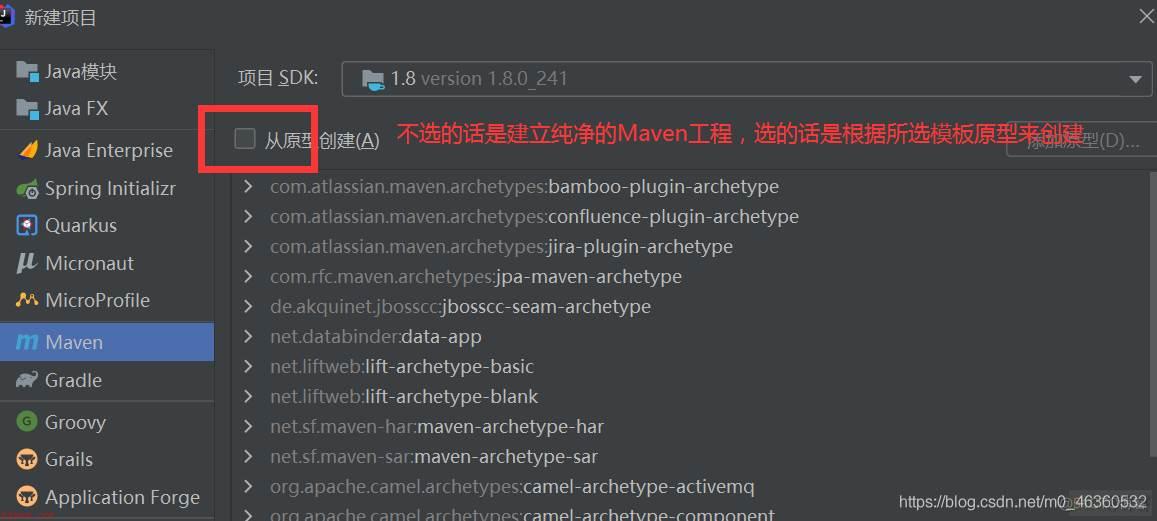1157x521 pixels.
Task: Select the lift-archetype-basic row text
Action: [402, 367]
